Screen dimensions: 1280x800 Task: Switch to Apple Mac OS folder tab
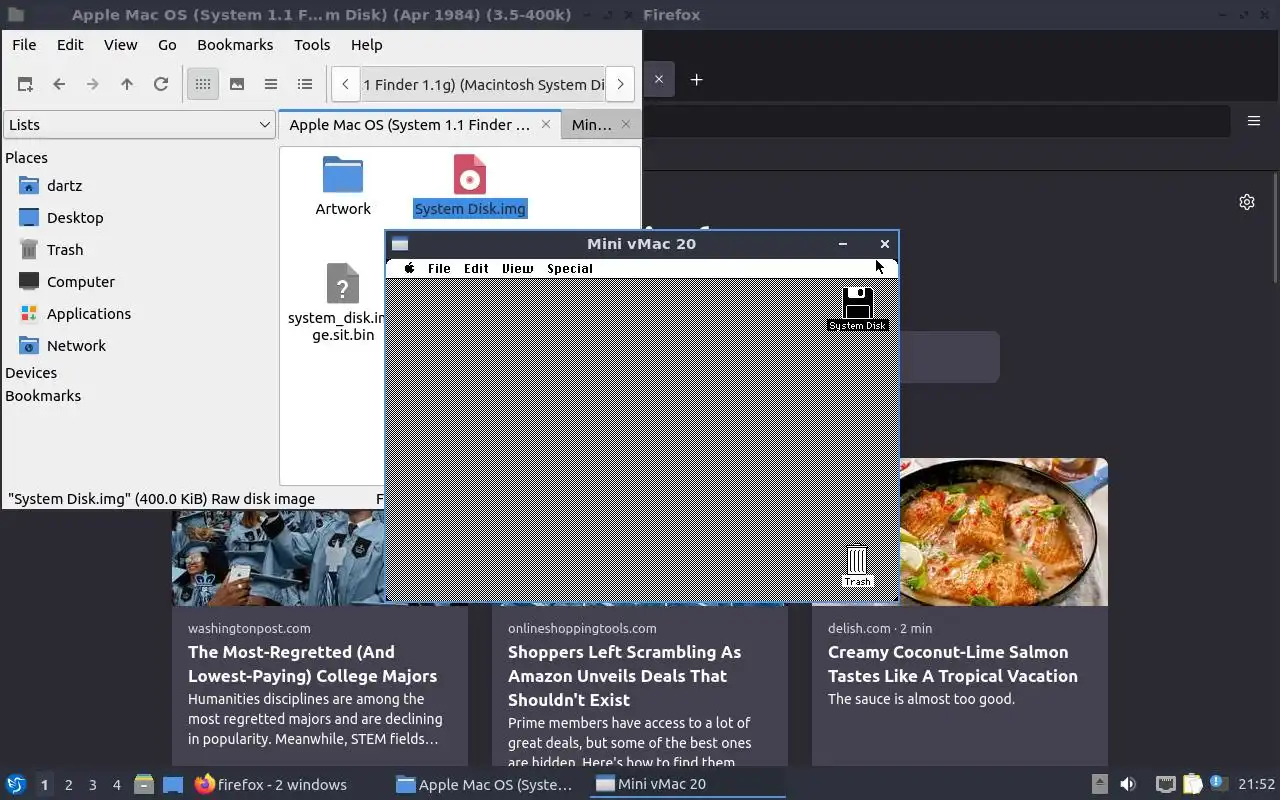tap(409, 124)
